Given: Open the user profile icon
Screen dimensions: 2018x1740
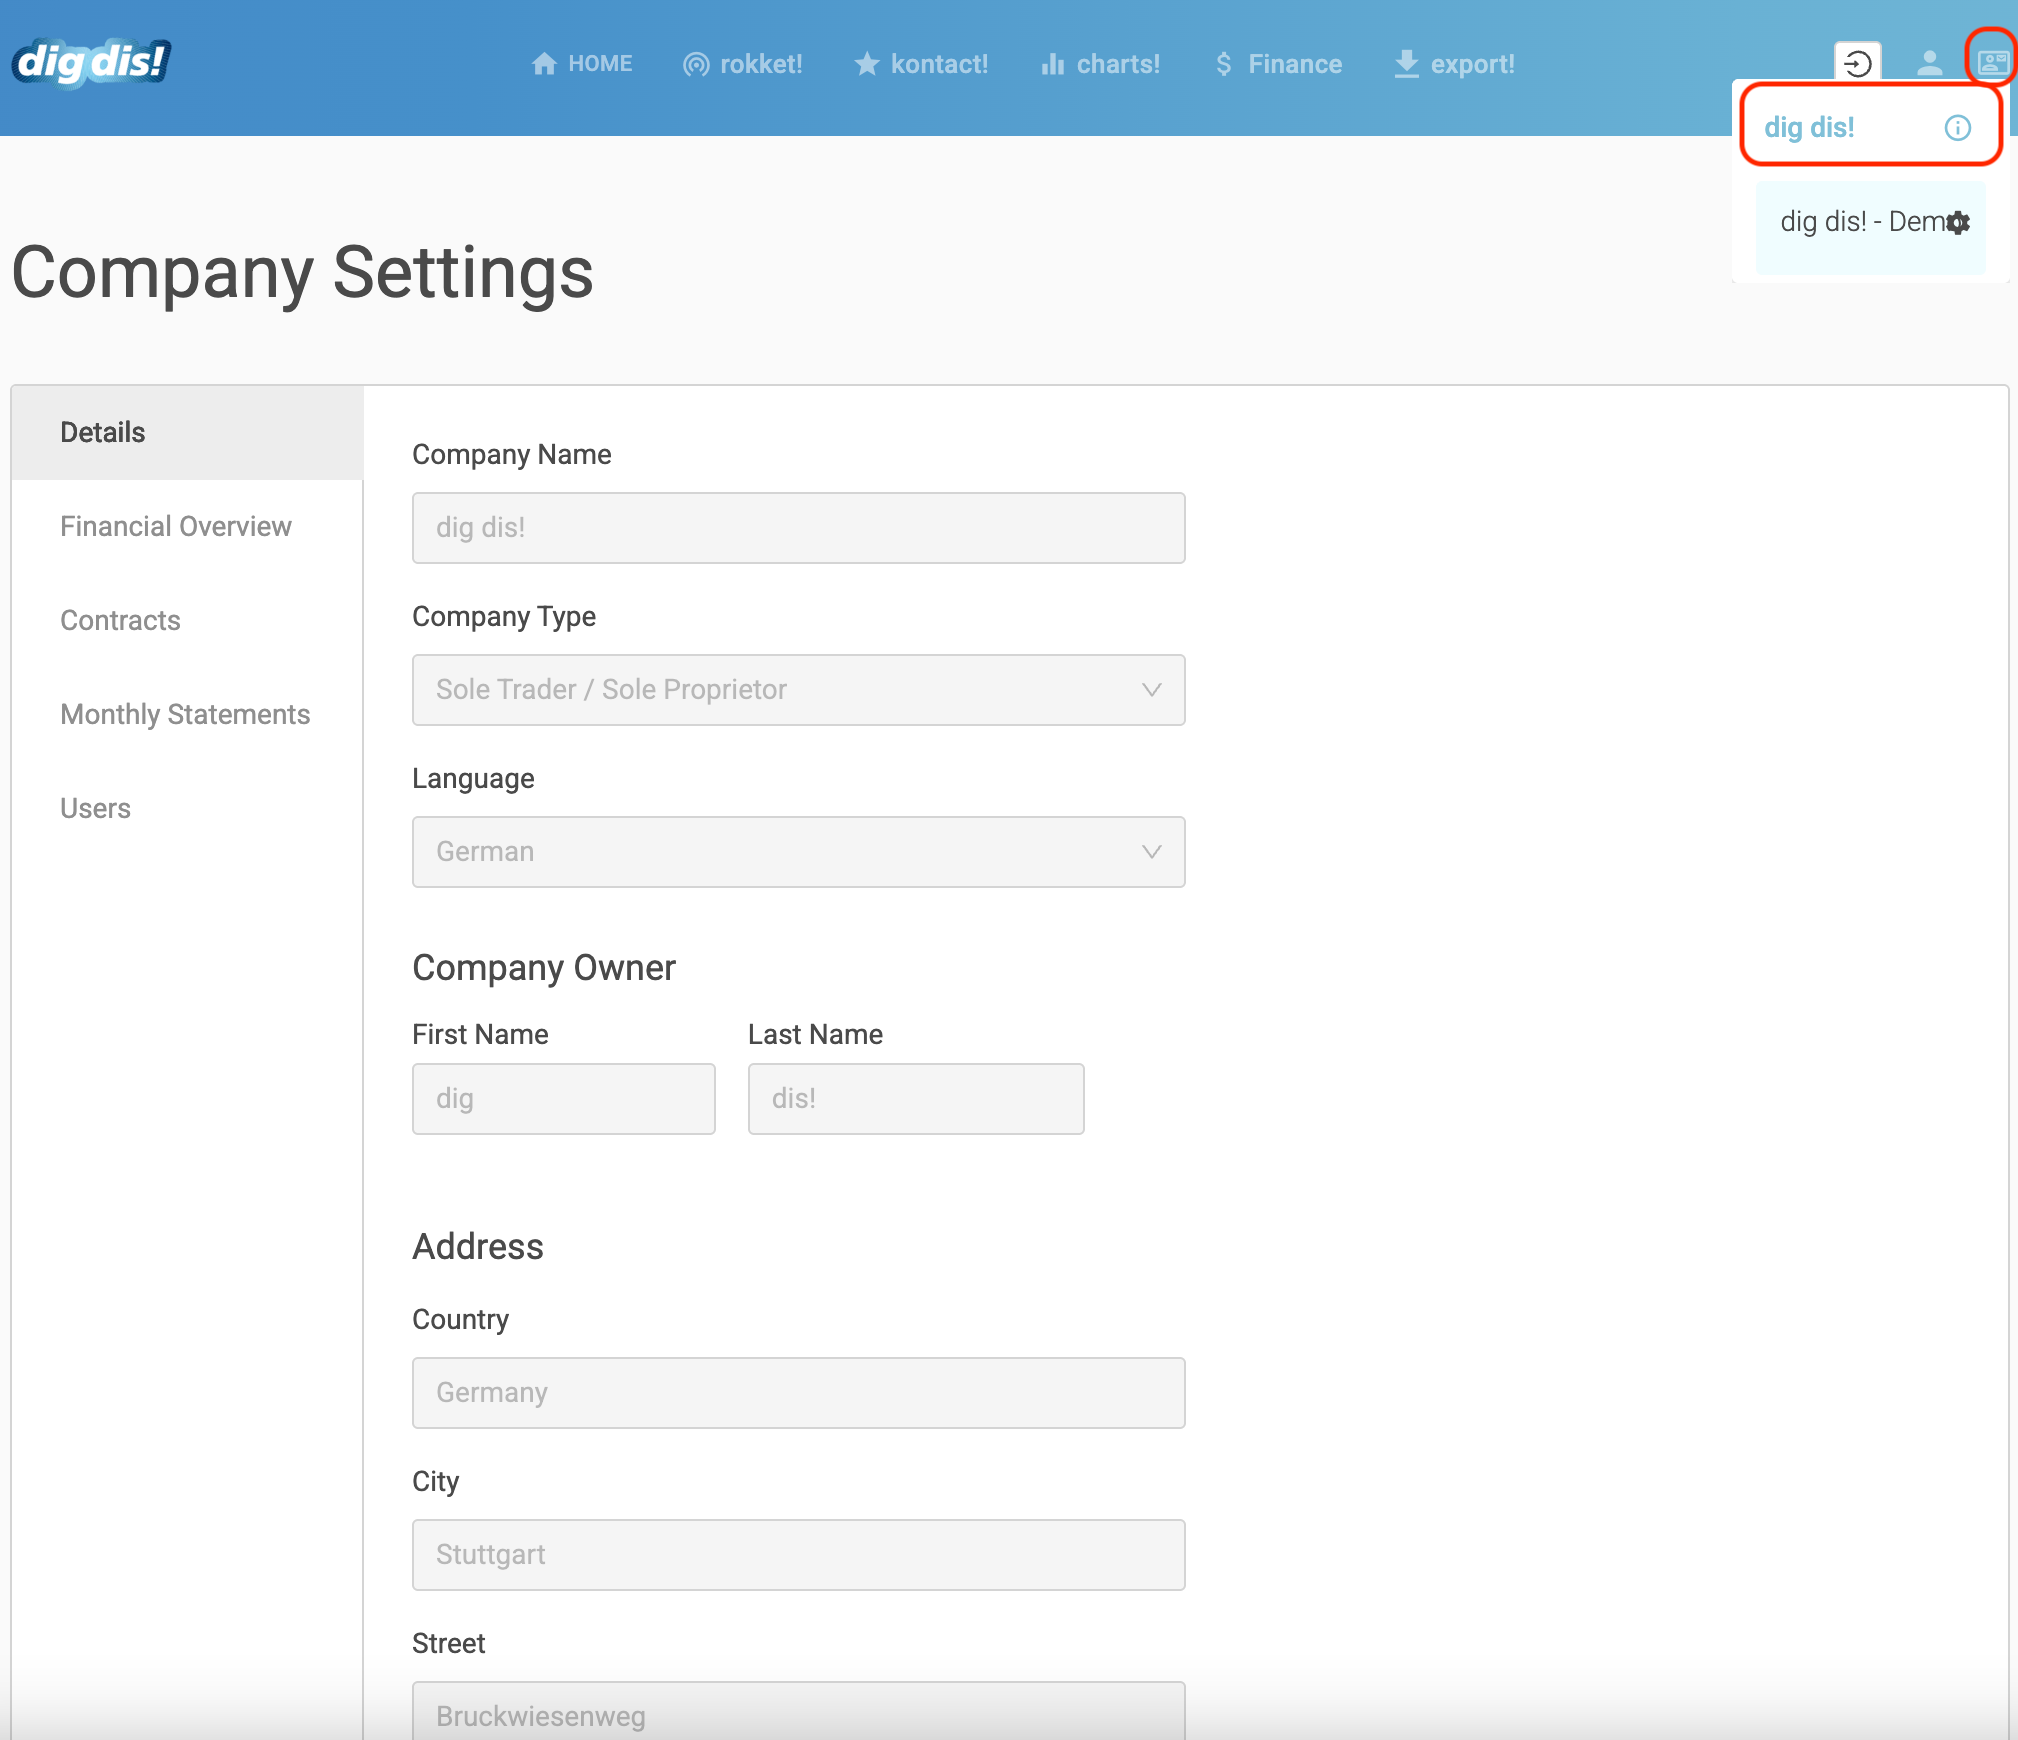Looking at the screenshot, I should pos(1929,64).
